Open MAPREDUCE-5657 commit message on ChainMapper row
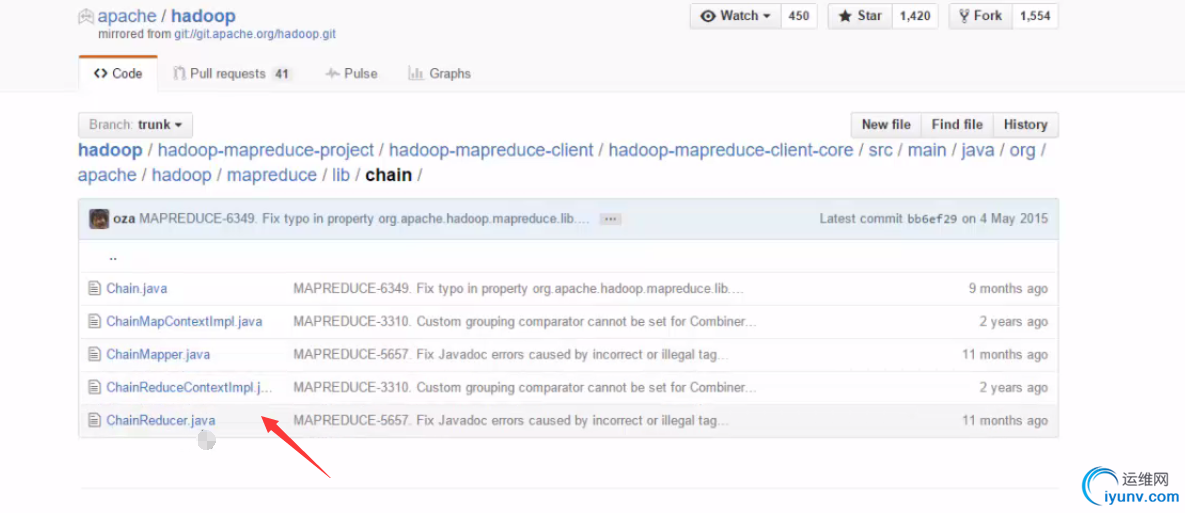1185x513 pixels. (511, 354)
